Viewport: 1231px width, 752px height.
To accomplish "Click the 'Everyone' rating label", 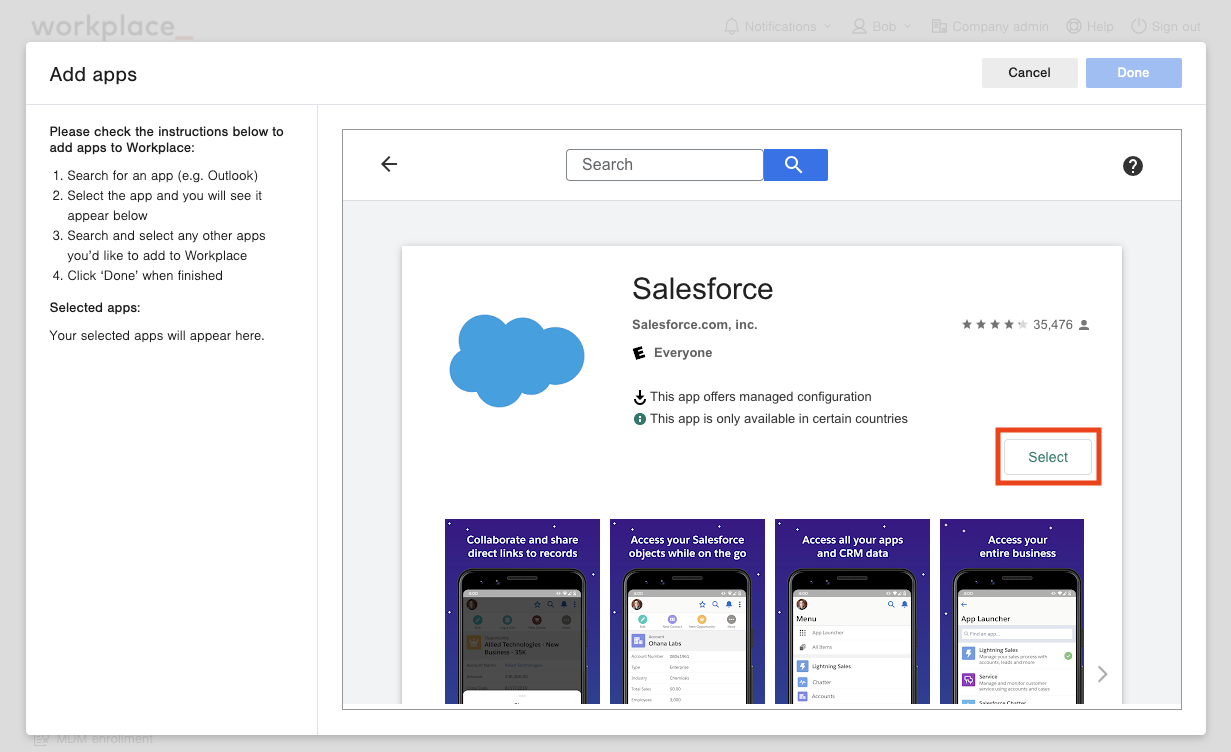I will (x=683, y=353).
